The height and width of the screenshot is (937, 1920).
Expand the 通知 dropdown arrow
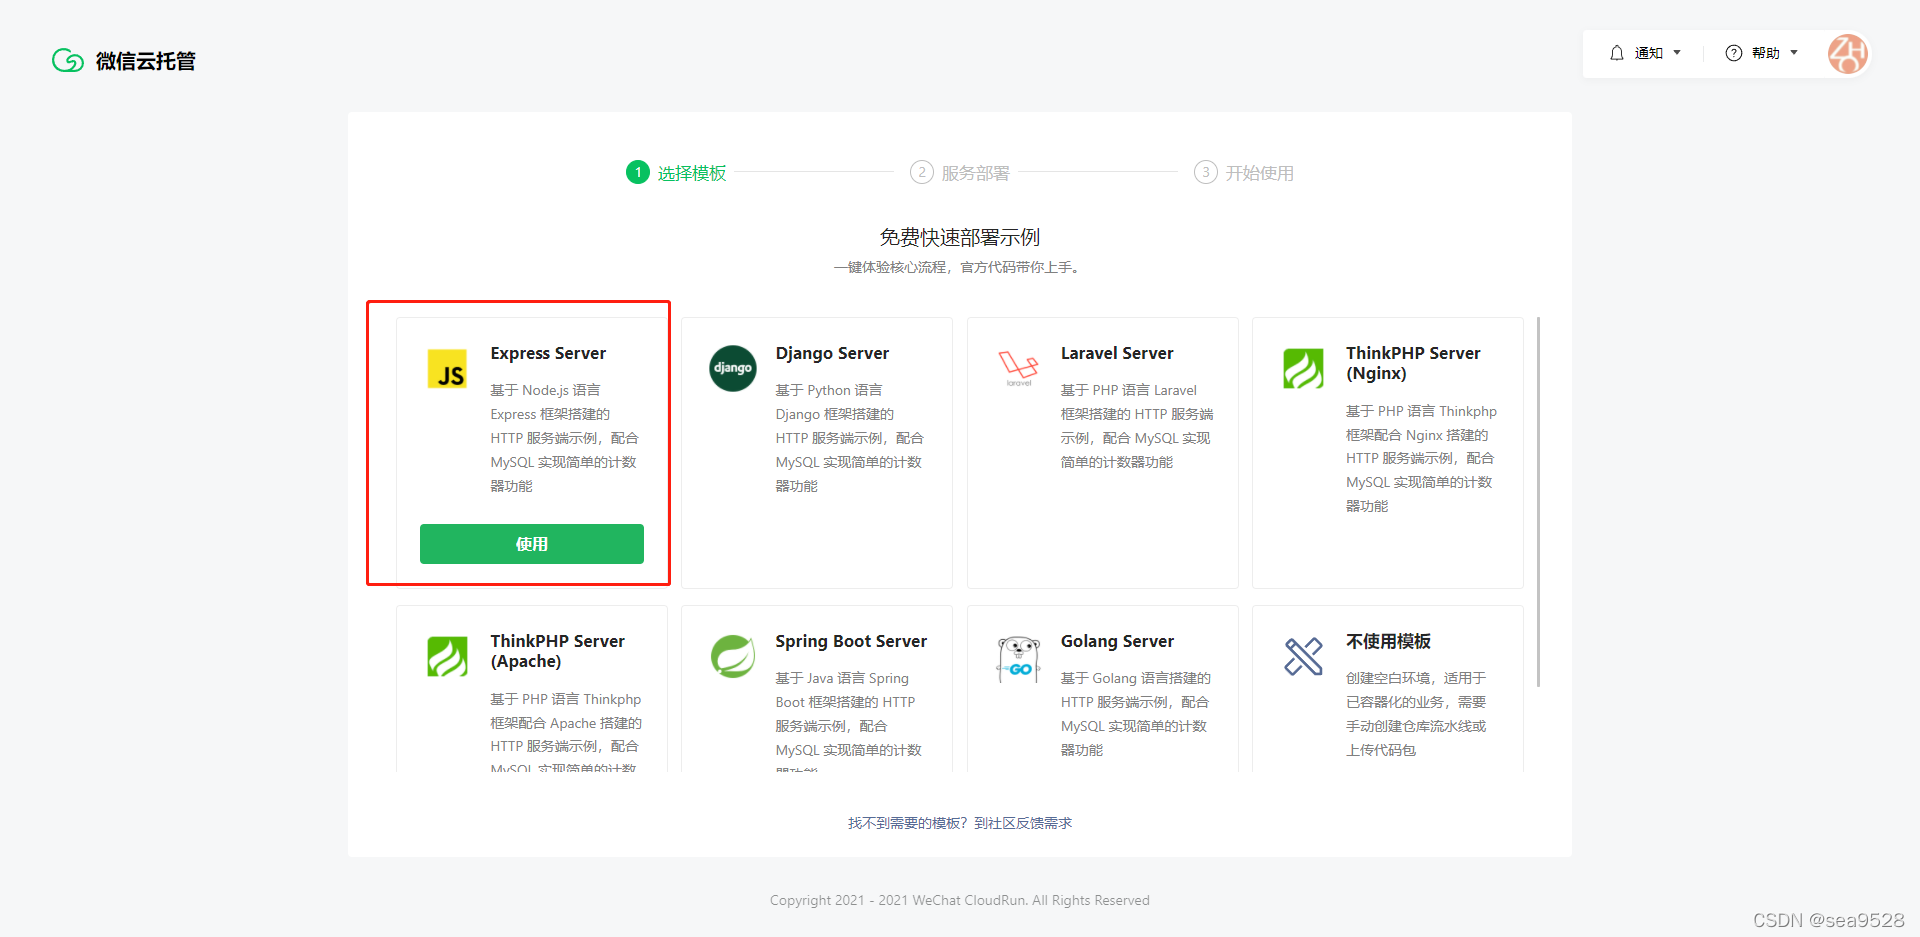point(1677,53)
